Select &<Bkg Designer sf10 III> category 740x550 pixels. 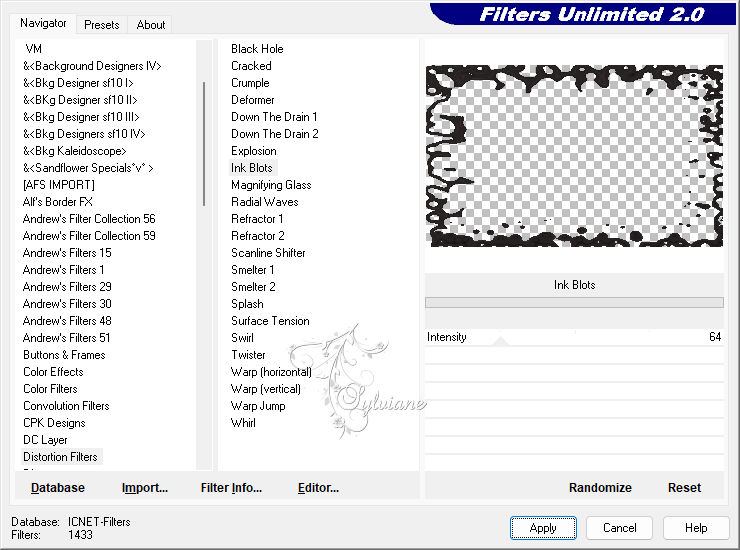pos(81,117)
